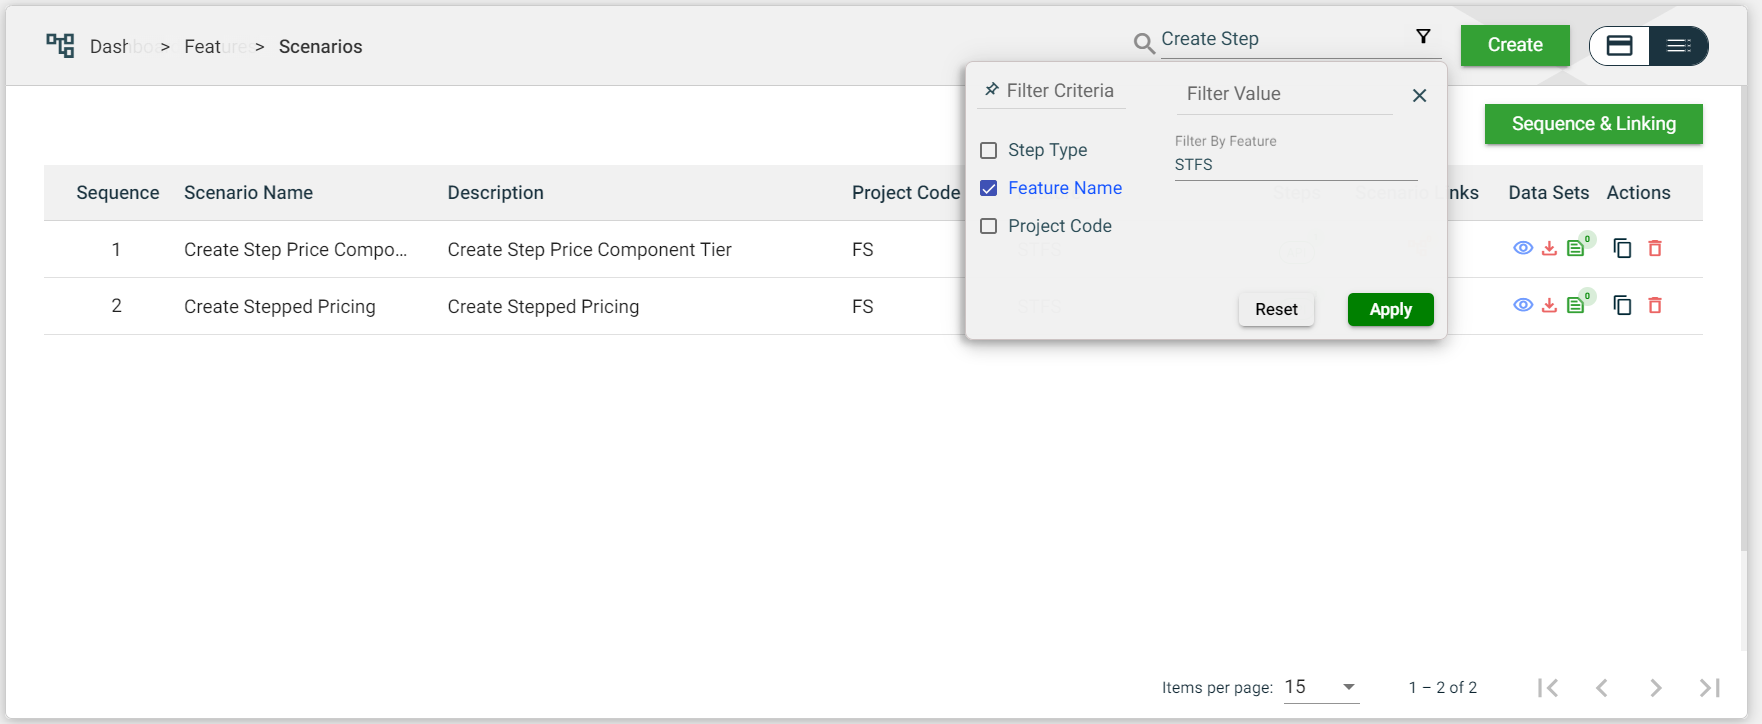Reset the filter criteria

tap(1276, 310)
